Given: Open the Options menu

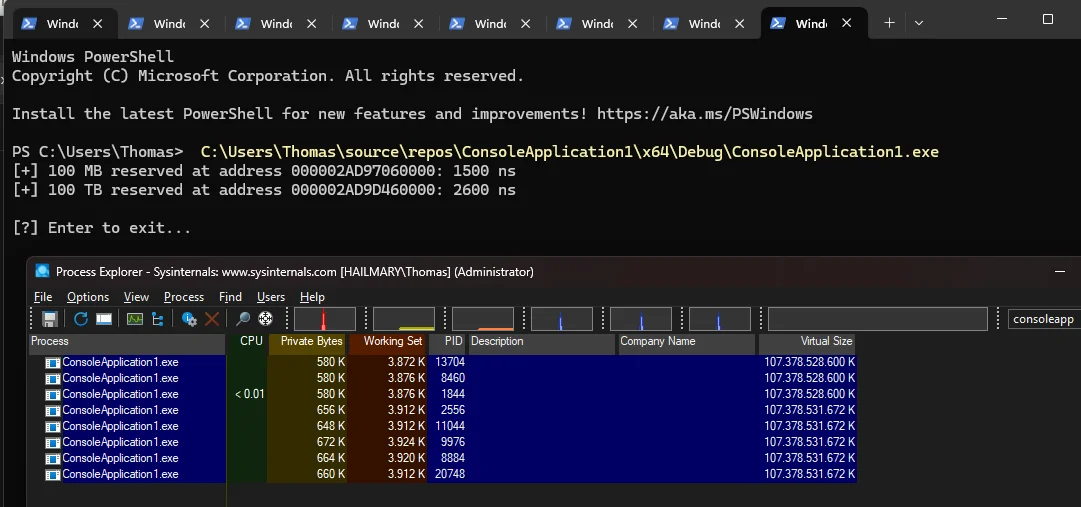Looking at the screenshot, I should pyautogui.click(x=88, y=297).
